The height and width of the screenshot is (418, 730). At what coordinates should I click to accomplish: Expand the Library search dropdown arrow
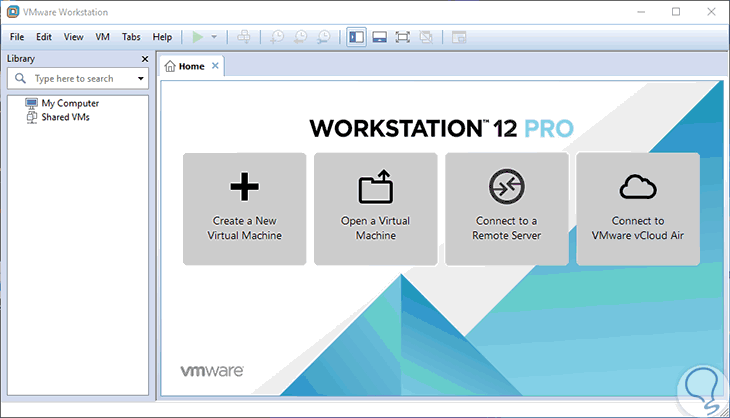point(141,78)
